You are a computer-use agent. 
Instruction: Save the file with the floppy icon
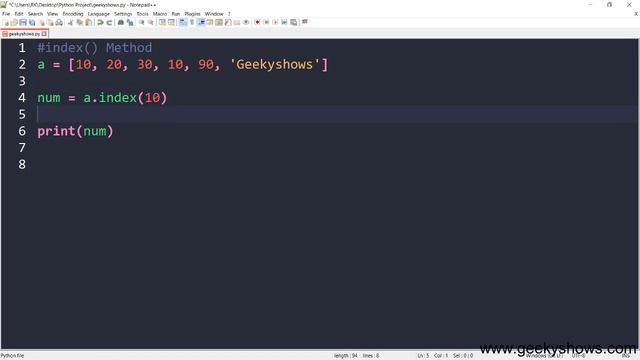23,22
